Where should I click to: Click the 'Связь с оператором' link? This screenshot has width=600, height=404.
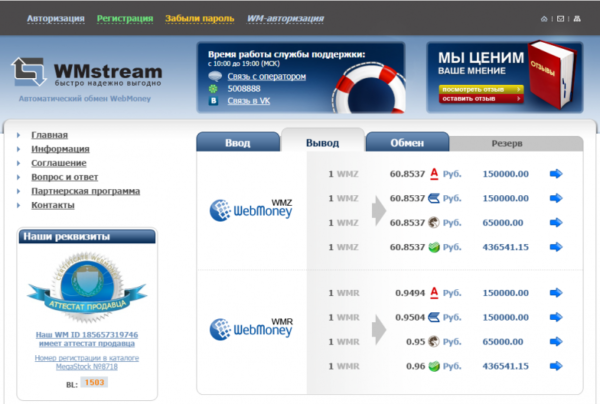(x=265, y=76)
